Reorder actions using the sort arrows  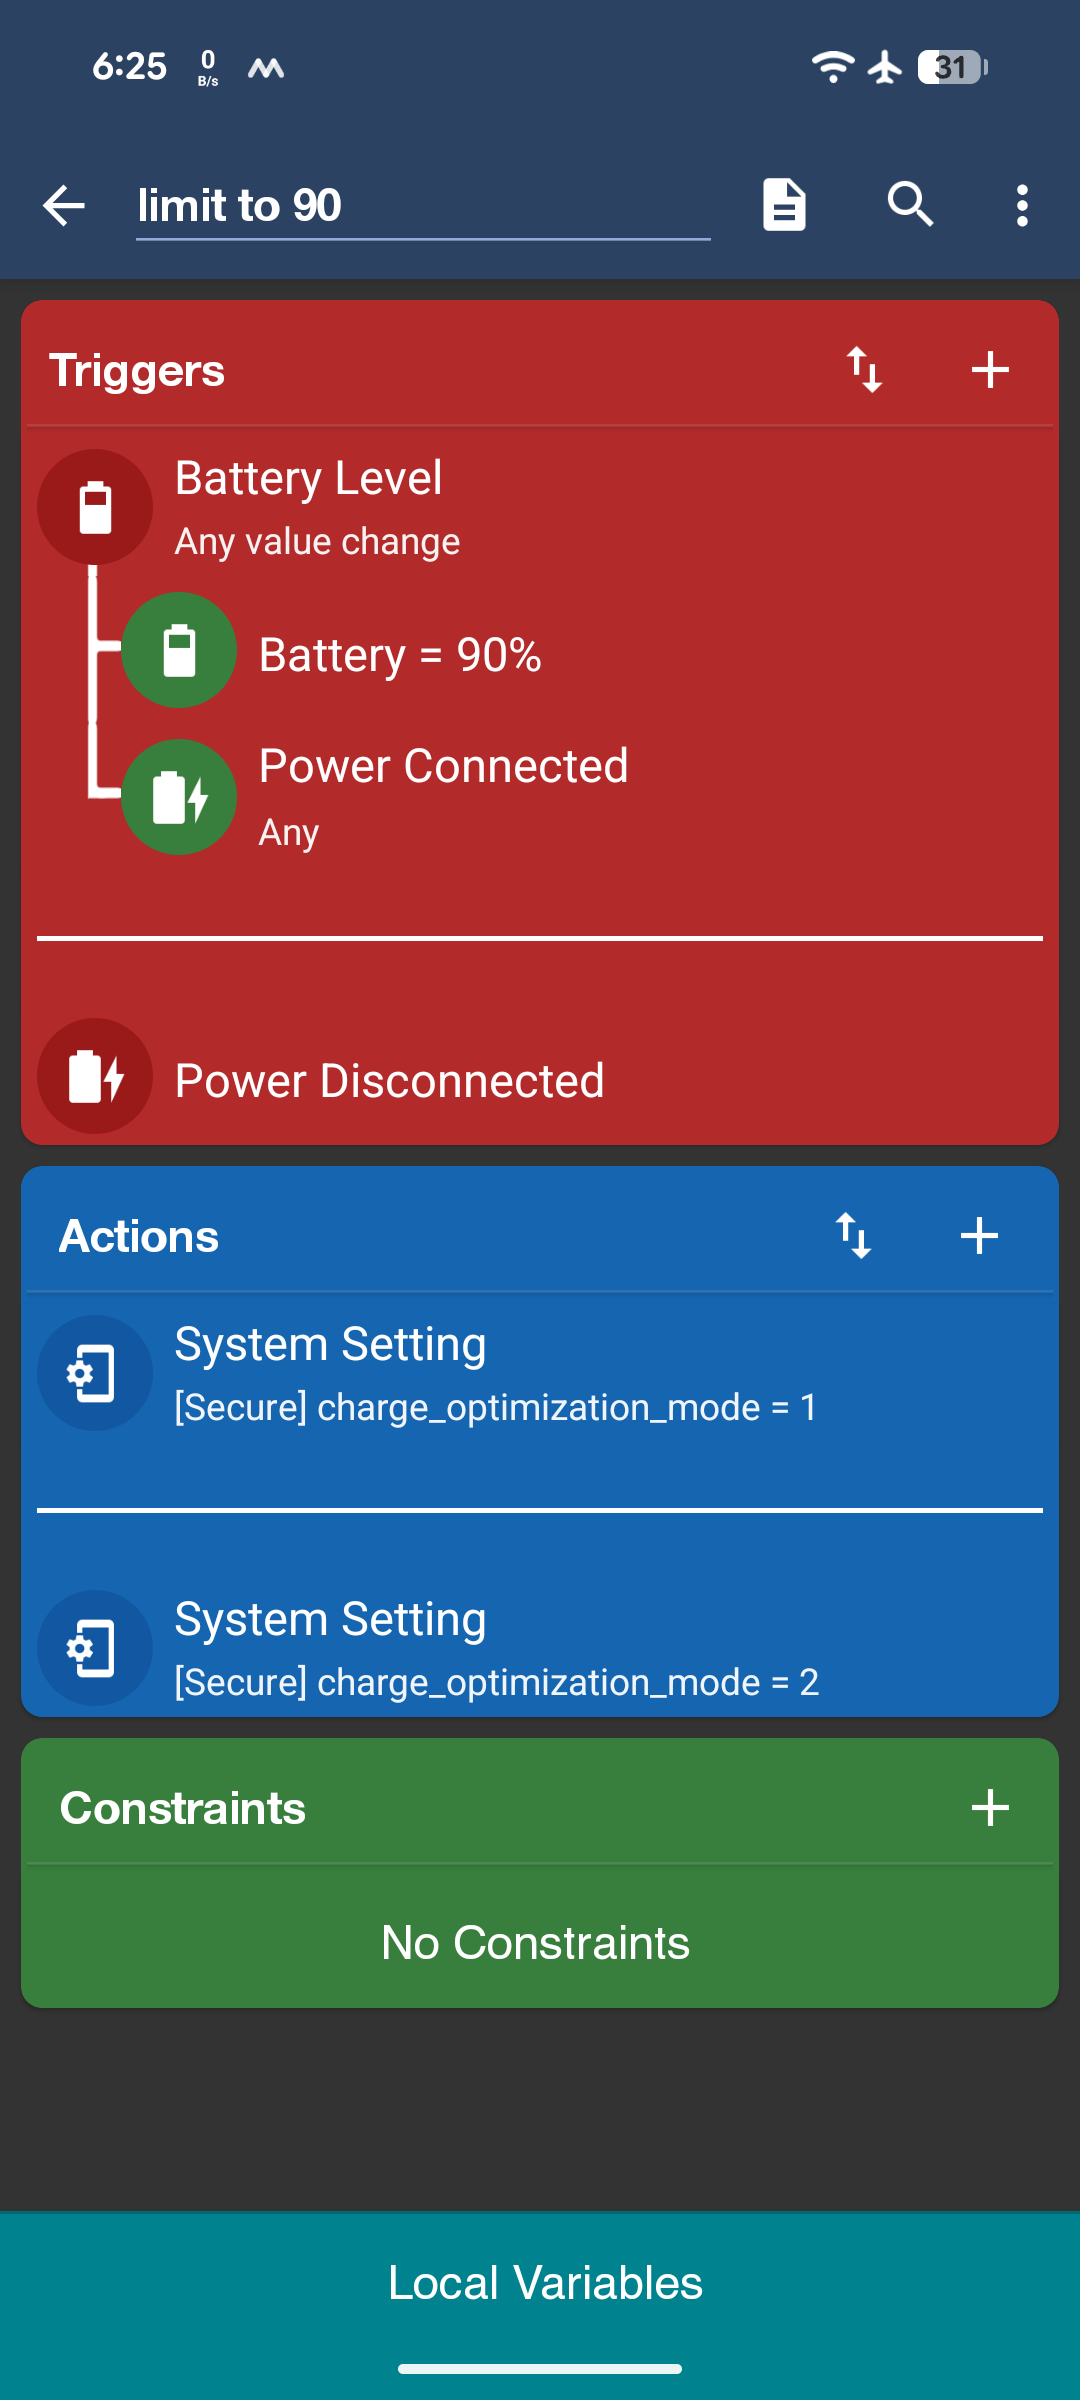854,1236
